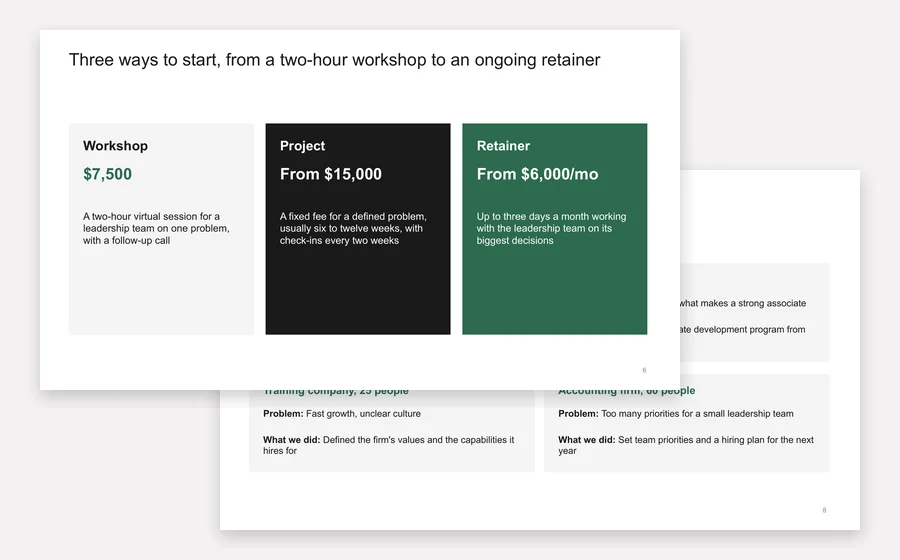The image size is (900, 560).
Task: Click slide number 6 on front slide
Action: (x=644, y=370)
